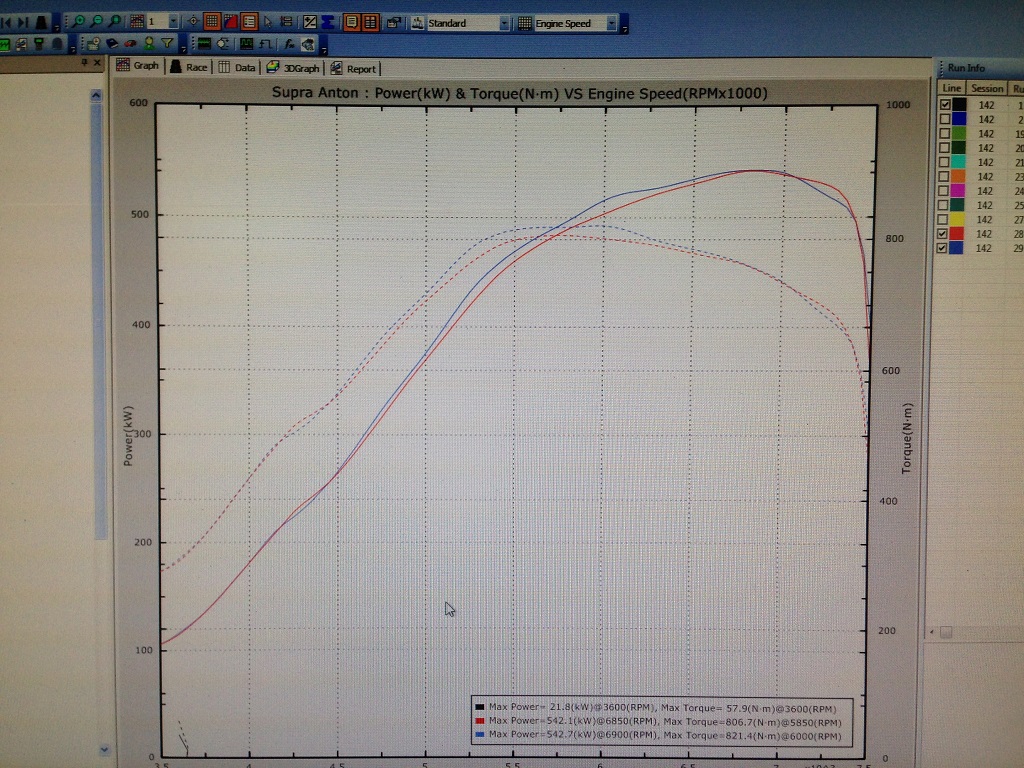The image size is (1024, 768).
Task: Click the funnel filter icon
Action: coord(167,44)
